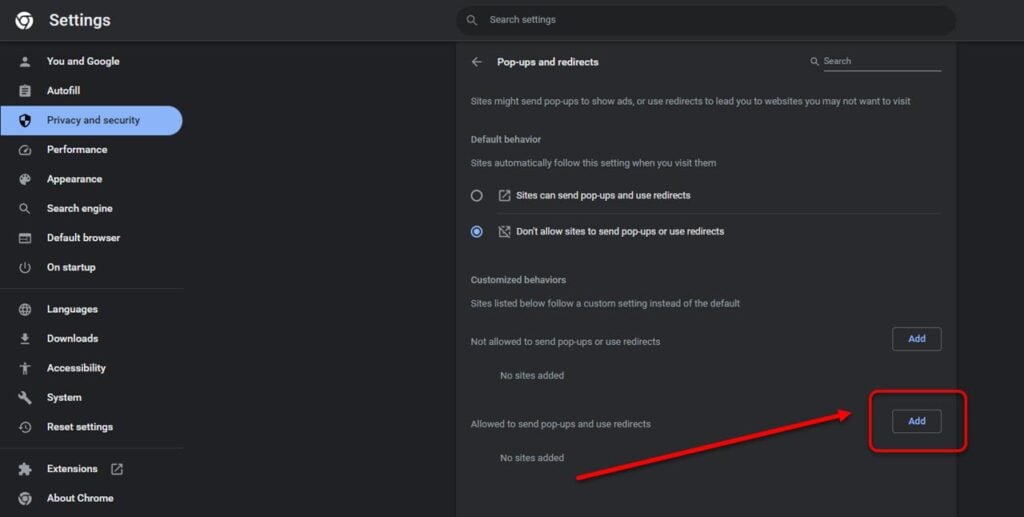Click the Performance gauge icon
The width and height of the screenshot is (1024, 517).
pyautogui.click(x=25, y=149)
